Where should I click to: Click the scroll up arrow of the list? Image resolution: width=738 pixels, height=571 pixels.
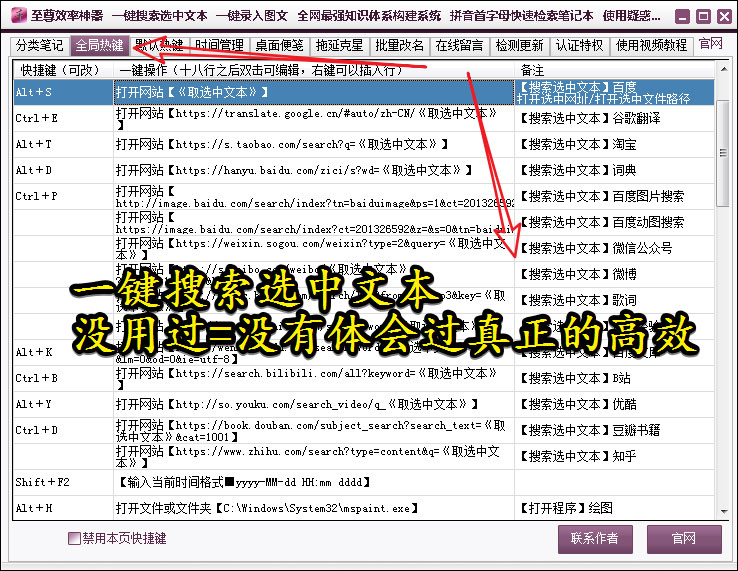click(722, 69)
